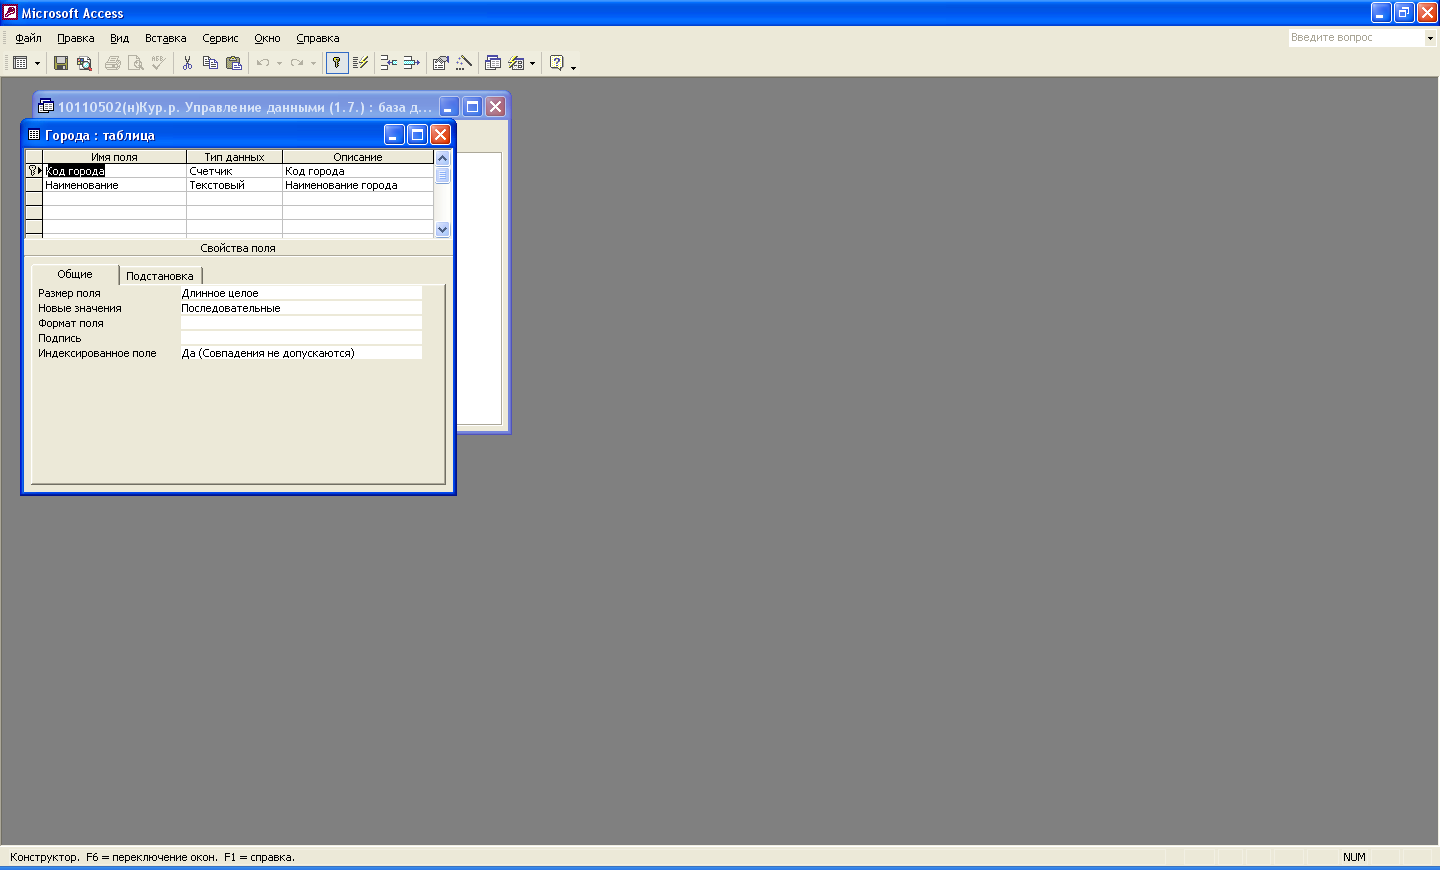Click the Paste clipboard icon
The height and width of the screenshot is (870, 1440).
(234, 63)
